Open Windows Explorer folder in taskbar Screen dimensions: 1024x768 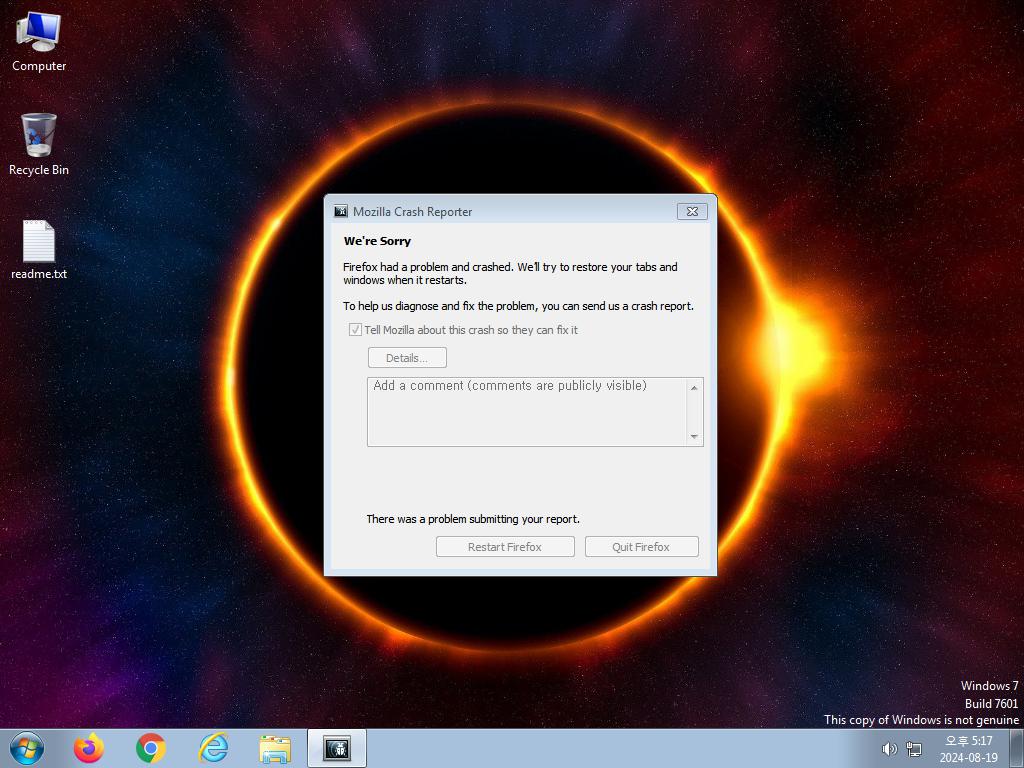click(x=275, y=749)
